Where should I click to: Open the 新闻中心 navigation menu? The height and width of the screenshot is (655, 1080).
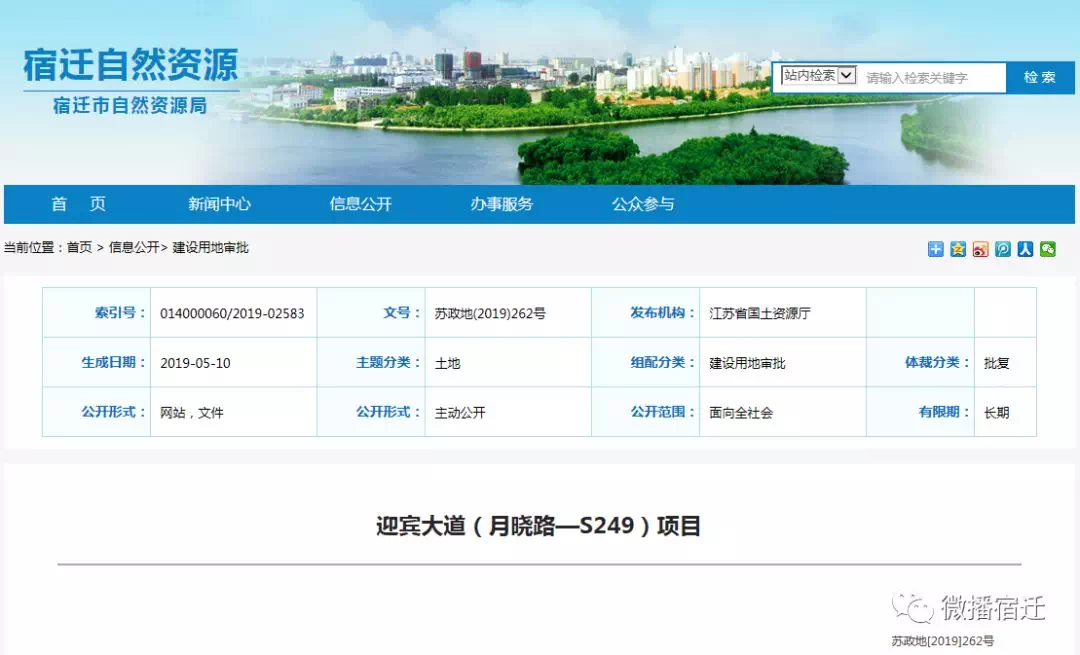tap(219, 204)
